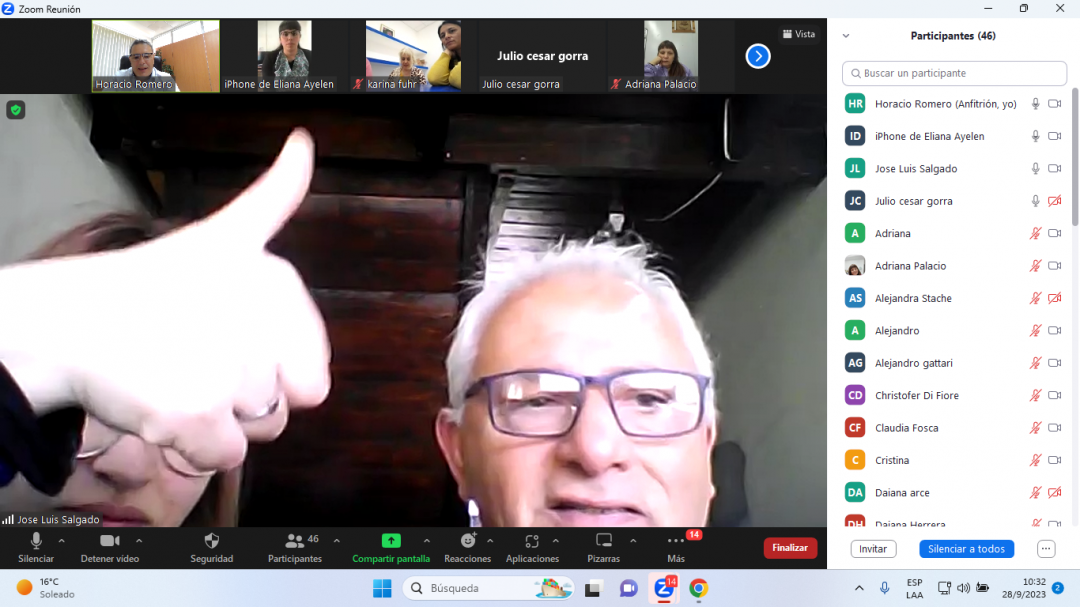Click Christofer Di Fiore's camera icon
This screenshot has width=1080, height=607.
tap(1055, 395)
